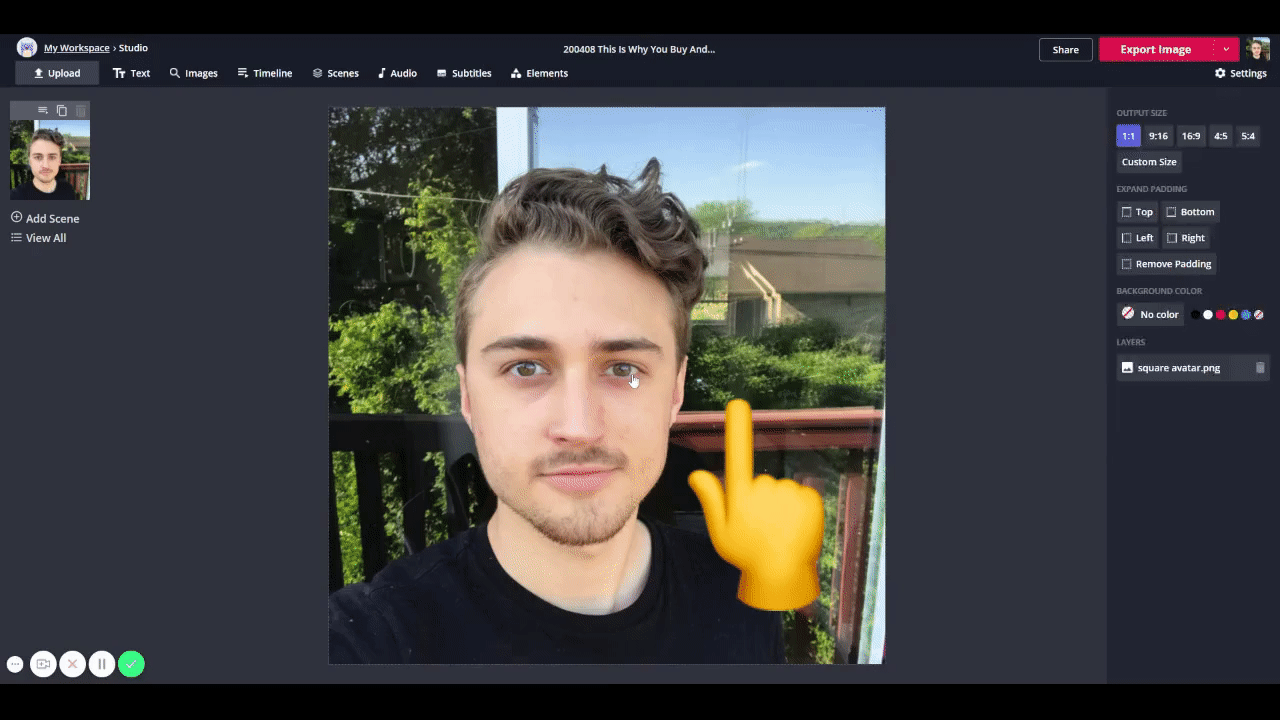Pick the black background swatch
The width and height of the screenshot is (1280, 720).
coord(1195,315)
